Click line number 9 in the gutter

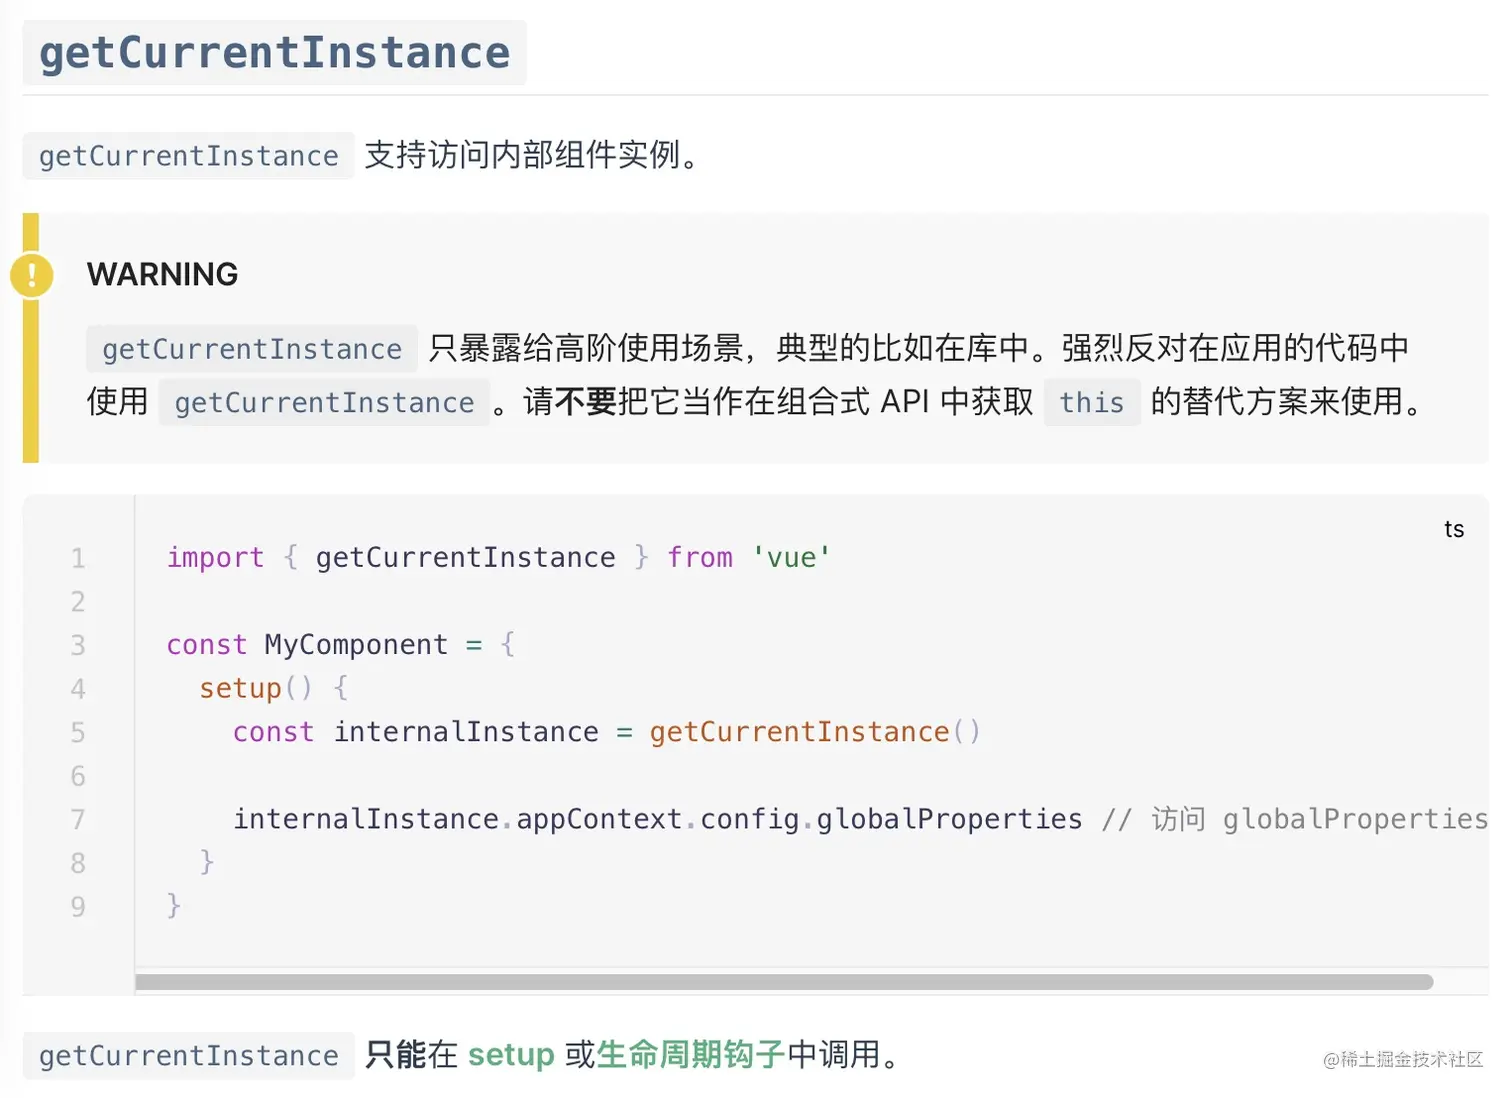[x=78, y=907]
